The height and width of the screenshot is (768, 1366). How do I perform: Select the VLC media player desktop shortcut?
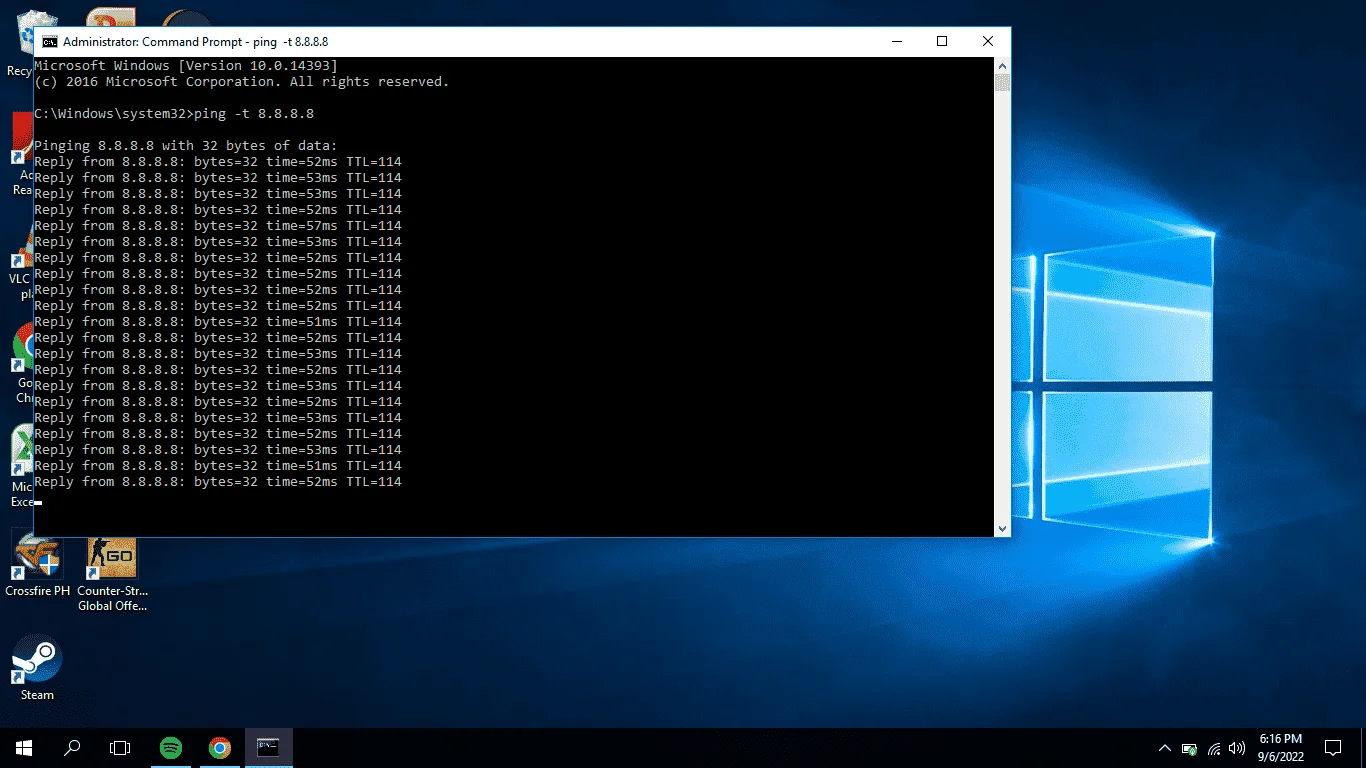[x=20, y=258]
